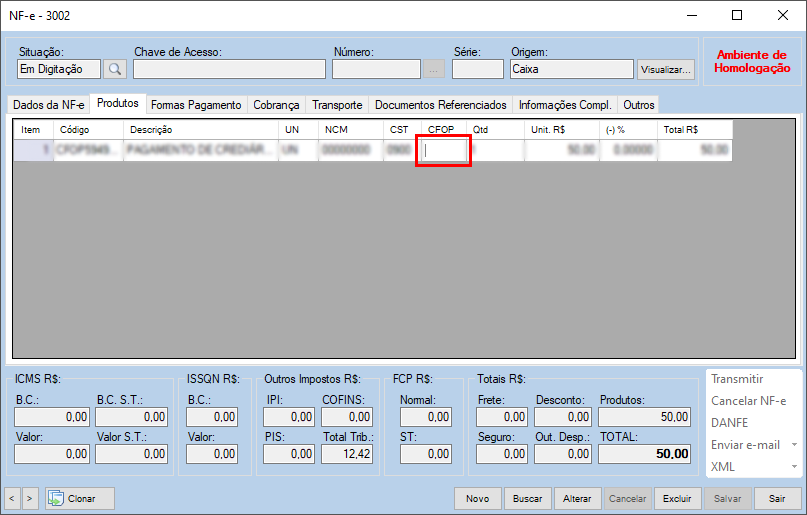
Task: Click the Chave de Acesso field
Action: 229,69
